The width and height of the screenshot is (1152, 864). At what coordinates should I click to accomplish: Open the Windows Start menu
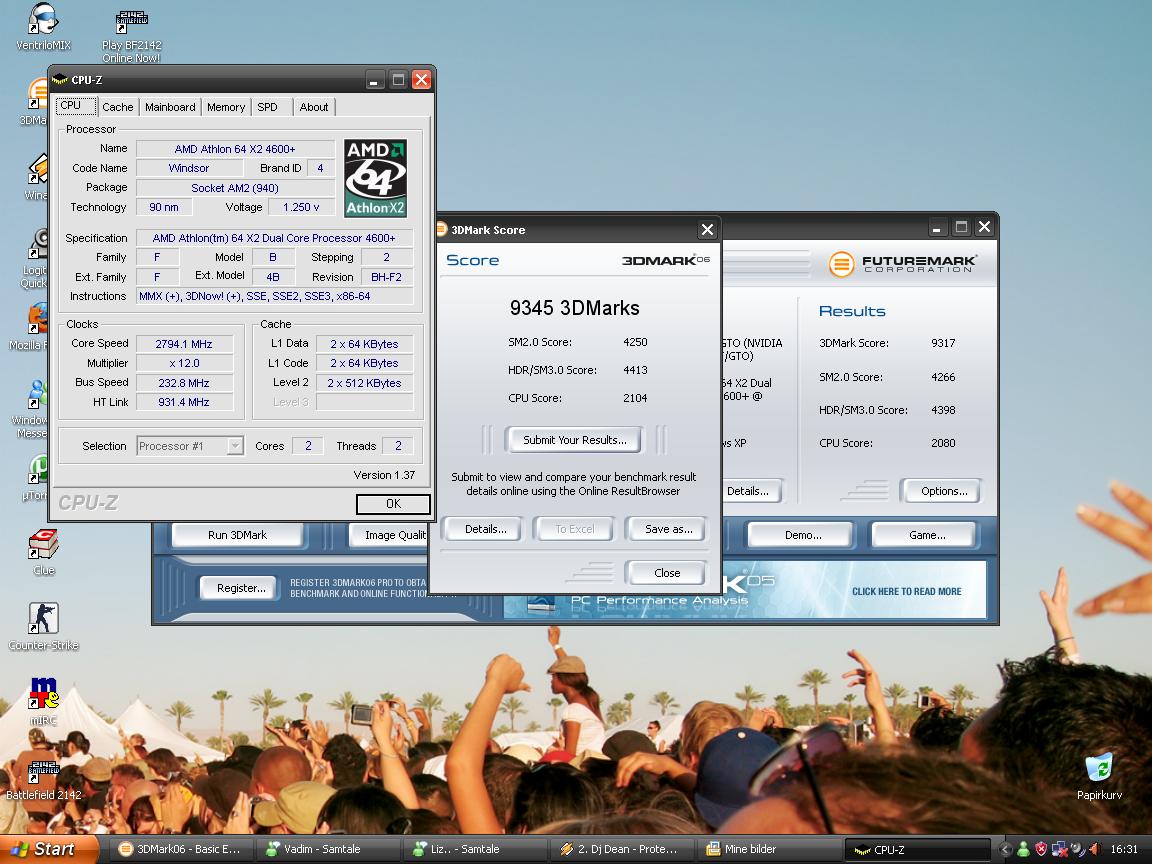tap(47, 849)
